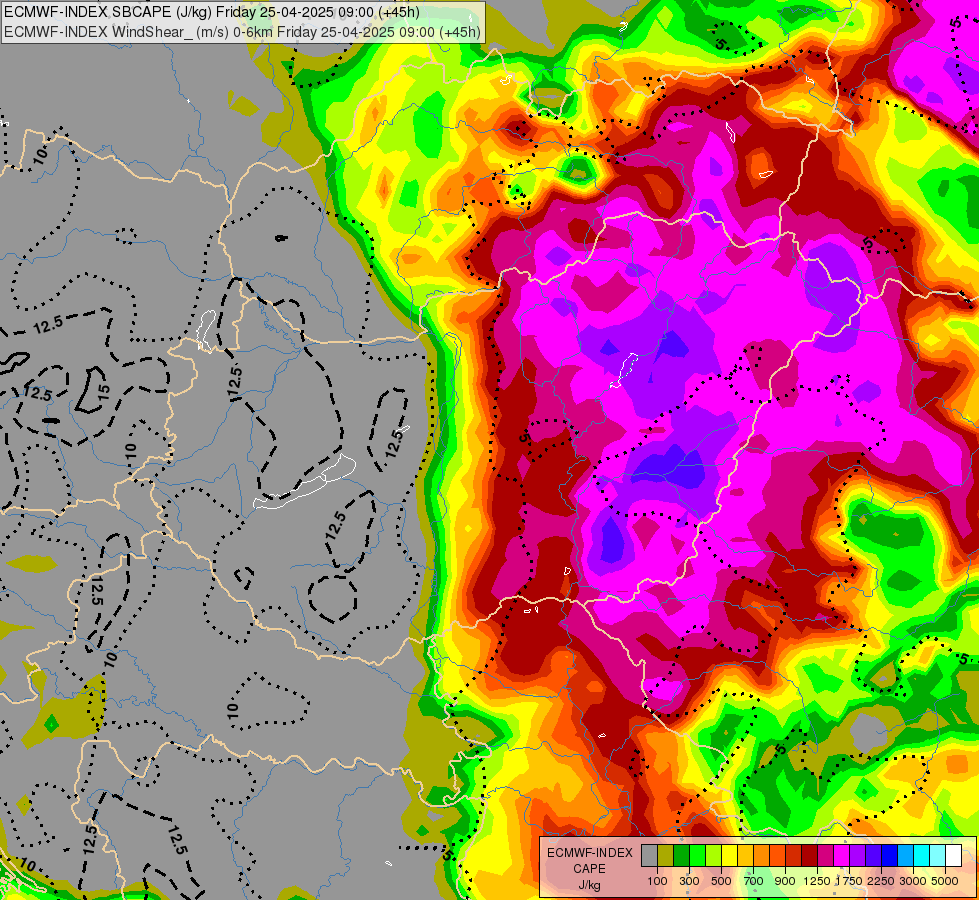
Task: Click the olive CAPE legend swatch
Action: click(x=666, y=856)
